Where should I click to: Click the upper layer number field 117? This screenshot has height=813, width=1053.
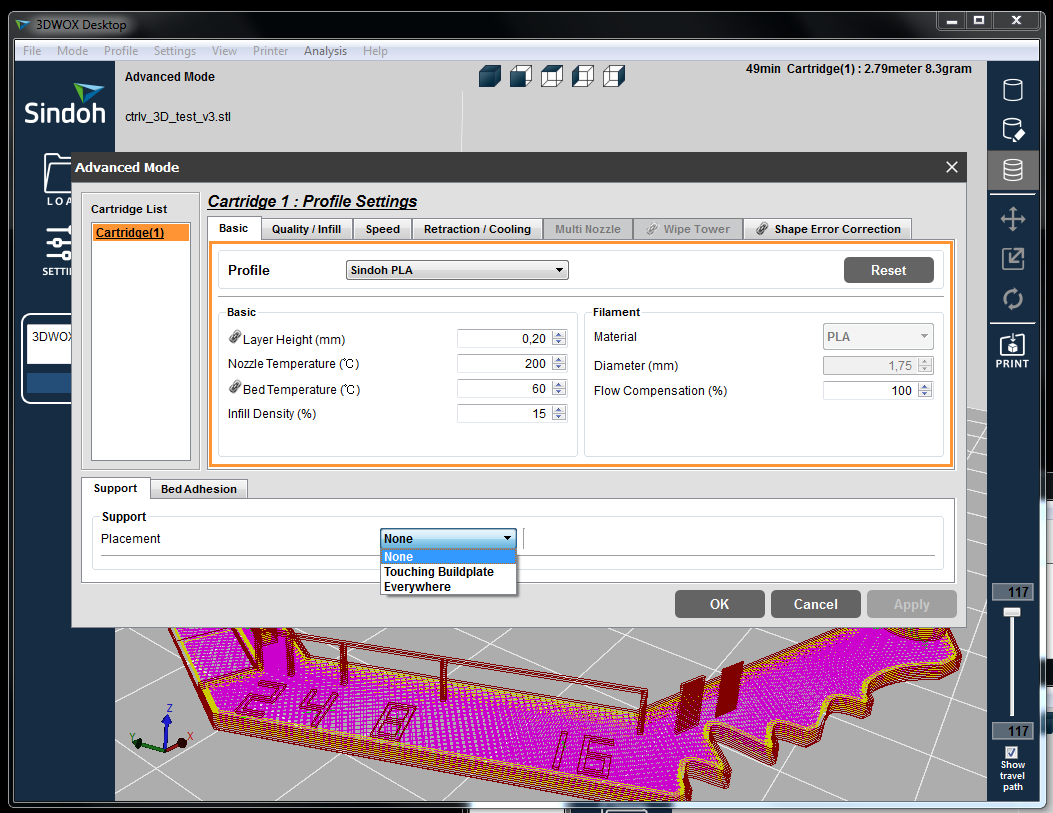(x=1013, y=591)
